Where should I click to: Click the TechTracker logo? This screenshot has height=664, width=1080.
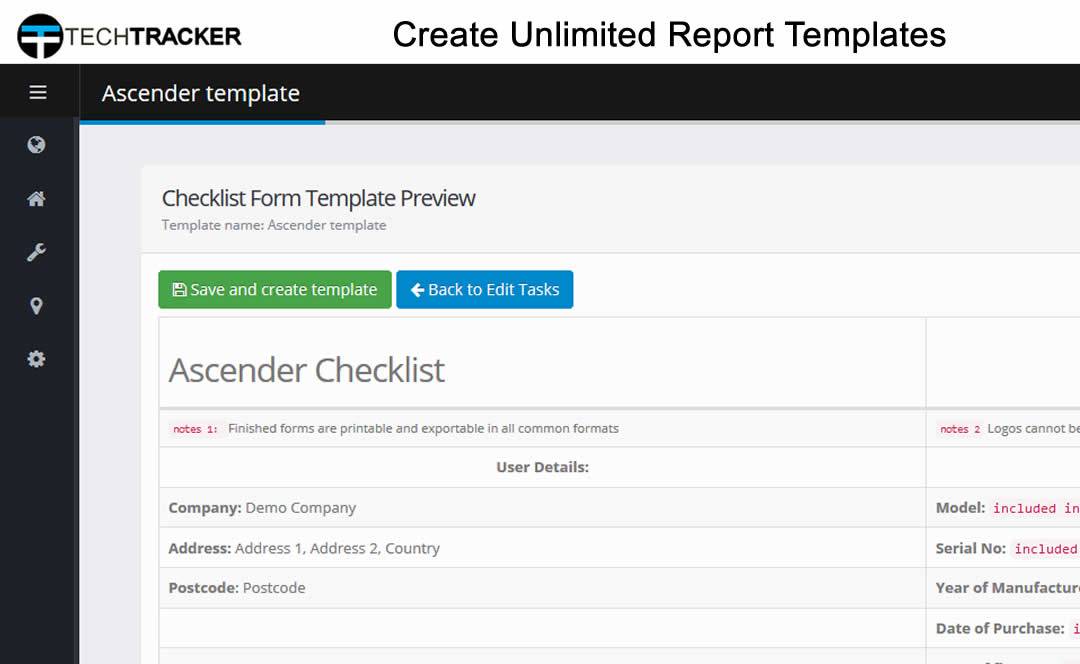129,36
